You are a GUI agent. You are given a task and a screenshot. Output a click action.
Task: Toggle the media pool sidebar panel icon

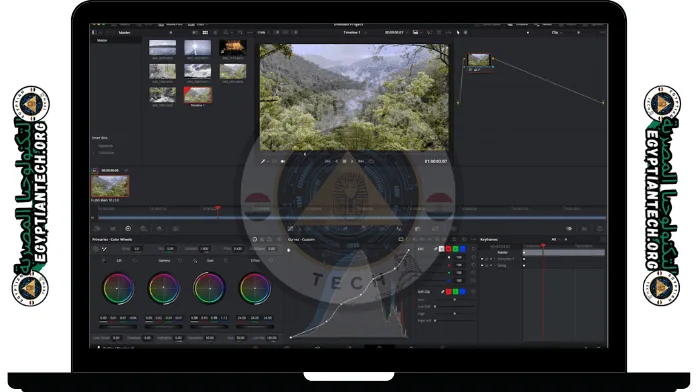[94, 32]
